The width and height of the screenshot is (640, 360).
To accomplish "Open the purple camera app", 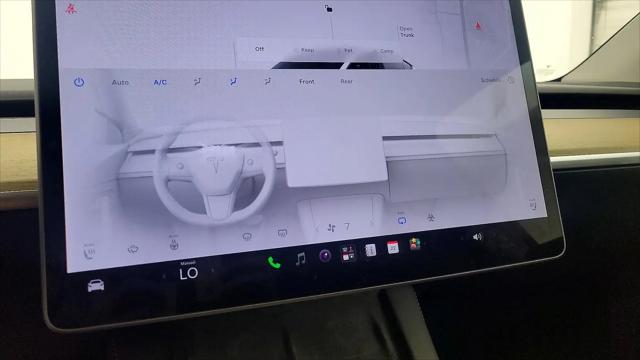I will [x=325, y=256].
